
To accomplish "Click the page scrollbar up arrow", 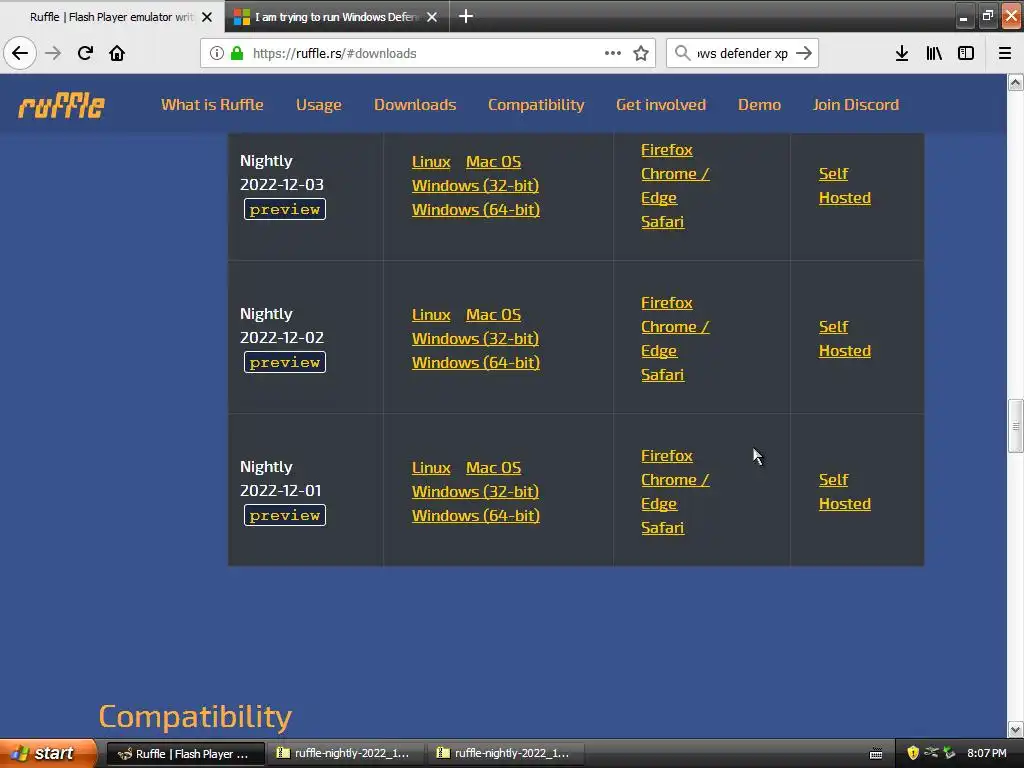I will coord(1015,82).
